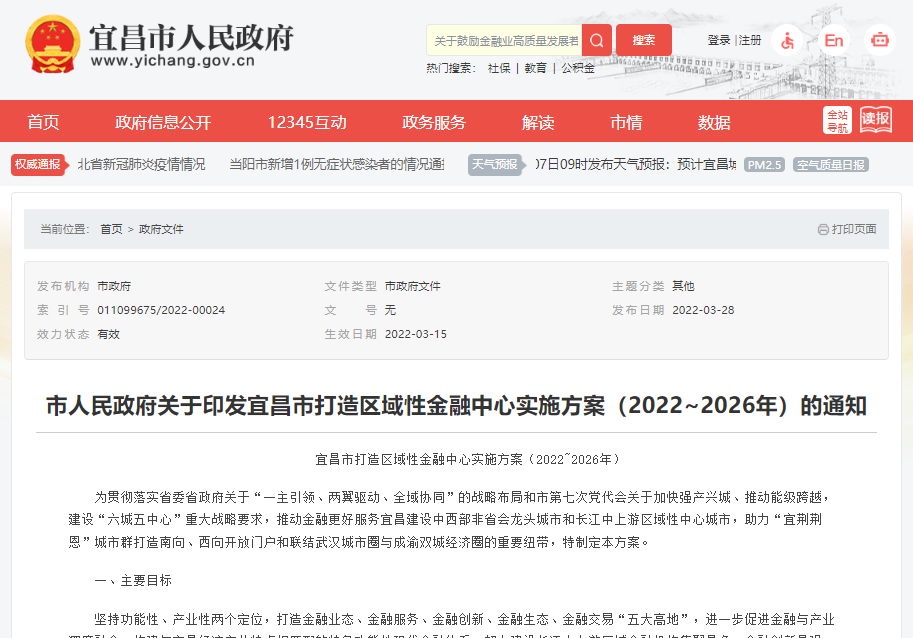Image resolution: width=913 pixels, height=638 pixels.
Task: Open the PM2.5 tag
Action: click(765, 165)
